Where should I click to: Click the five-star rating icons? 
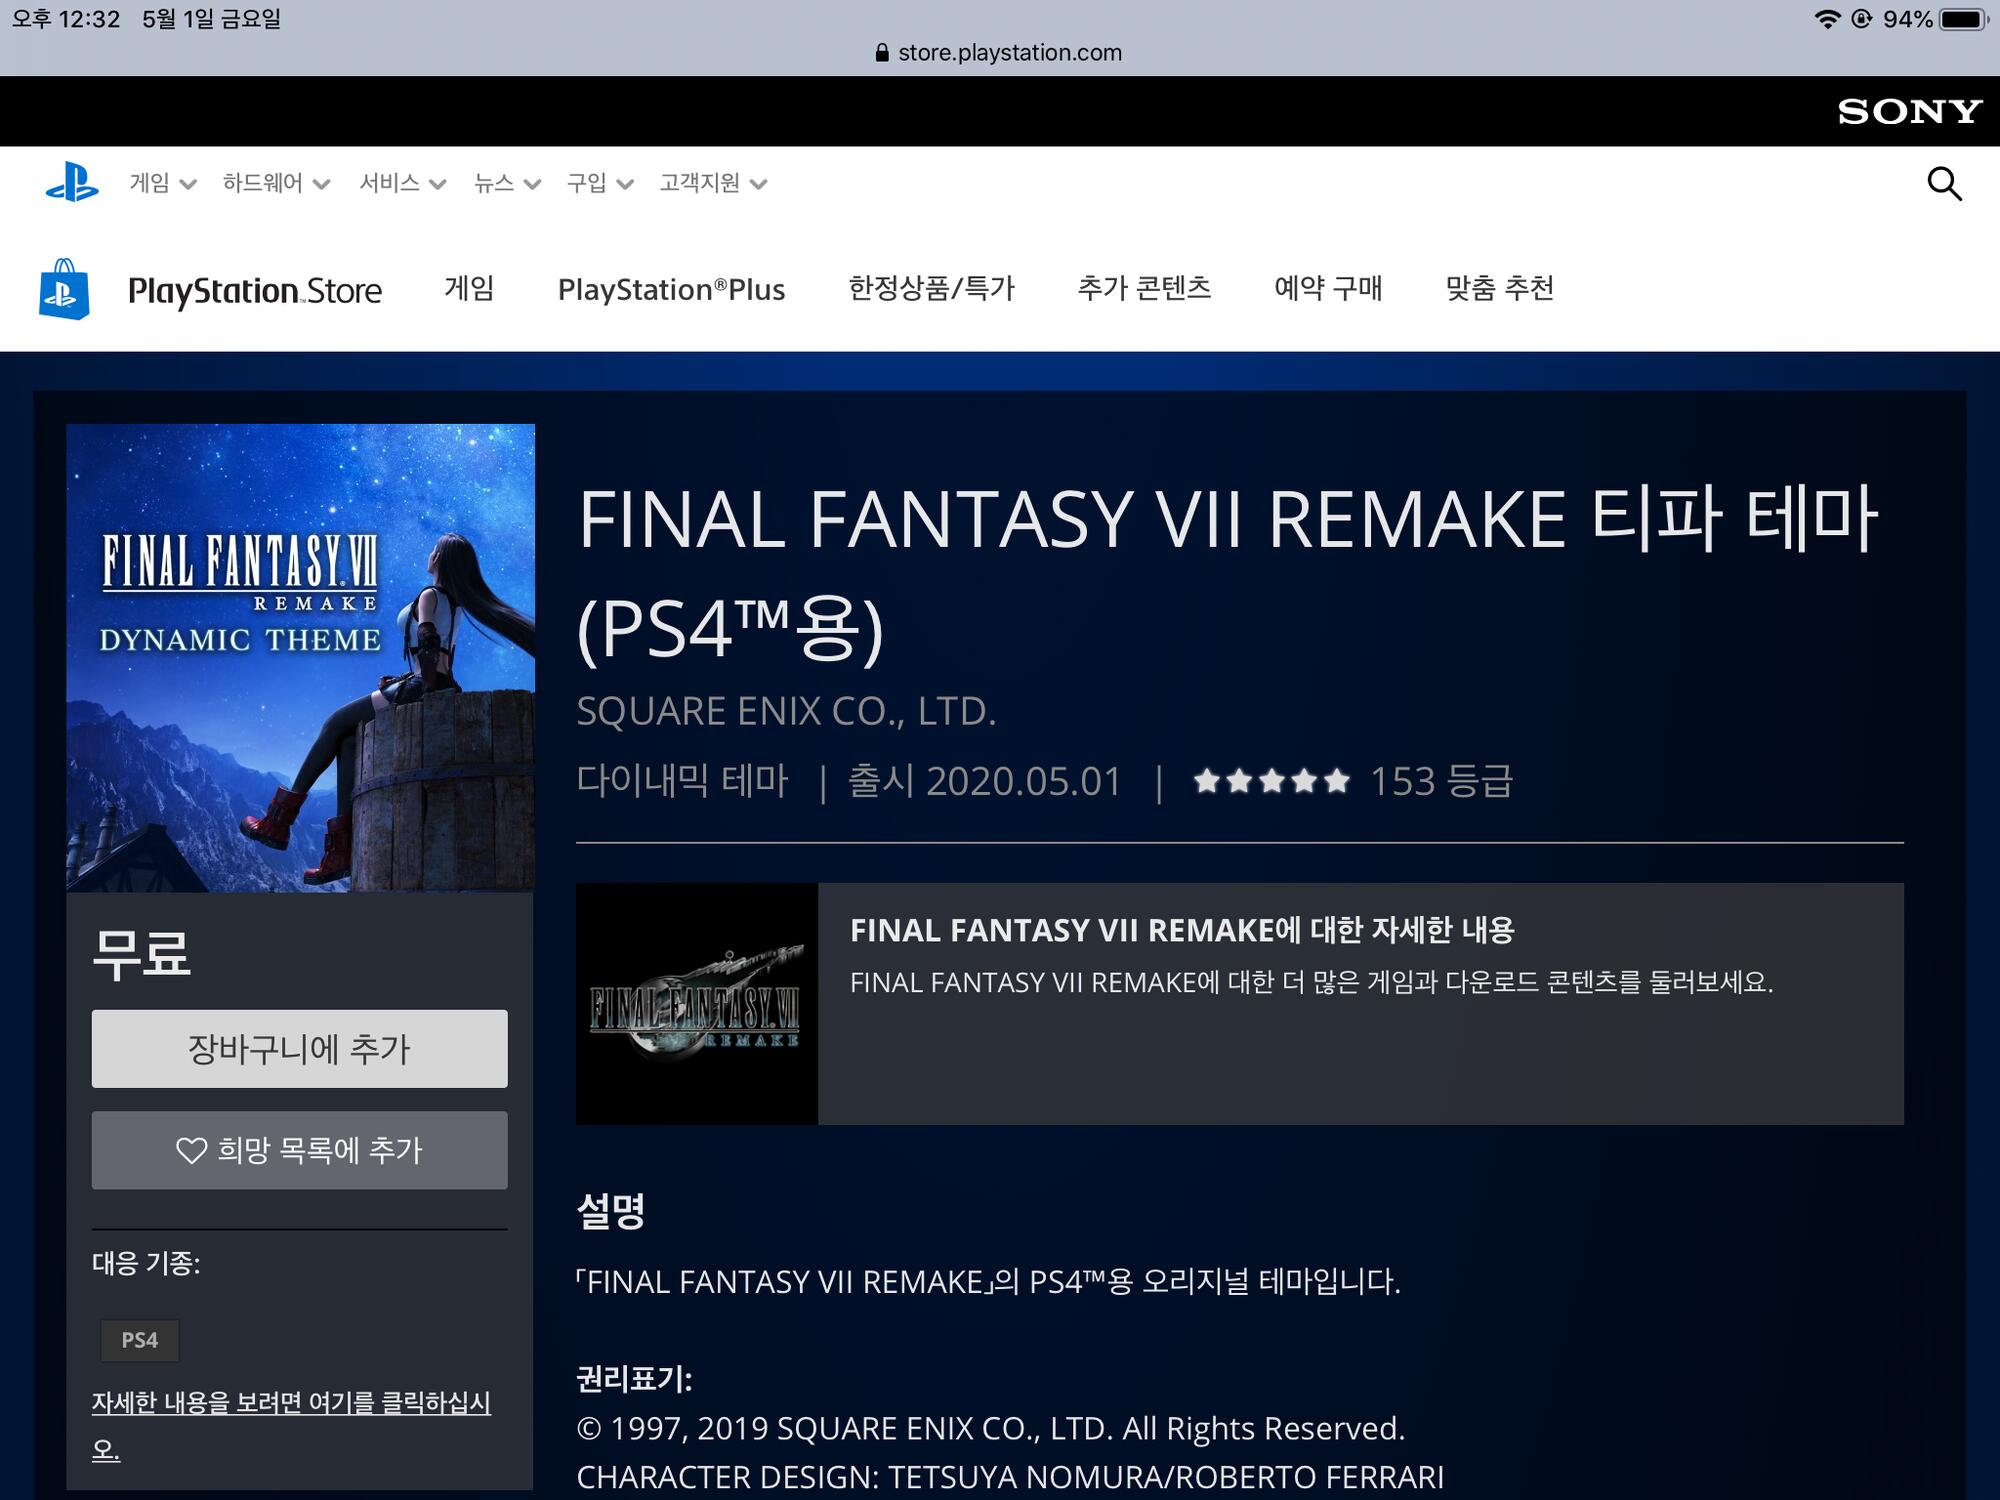(1271, 781)
